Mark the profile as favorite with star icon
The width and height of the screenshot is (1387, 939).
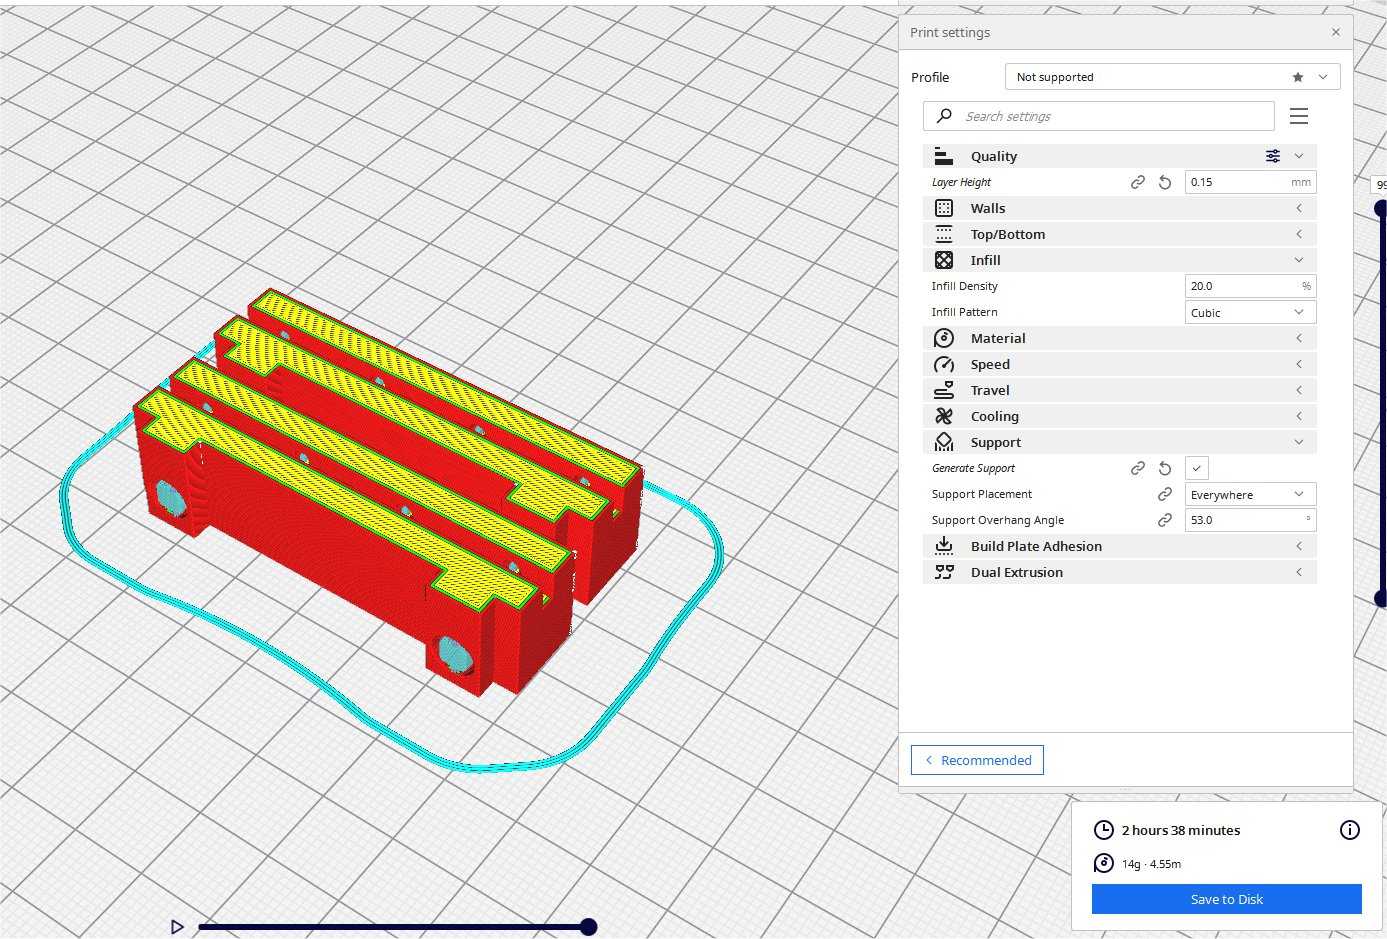pos(1298,77)
